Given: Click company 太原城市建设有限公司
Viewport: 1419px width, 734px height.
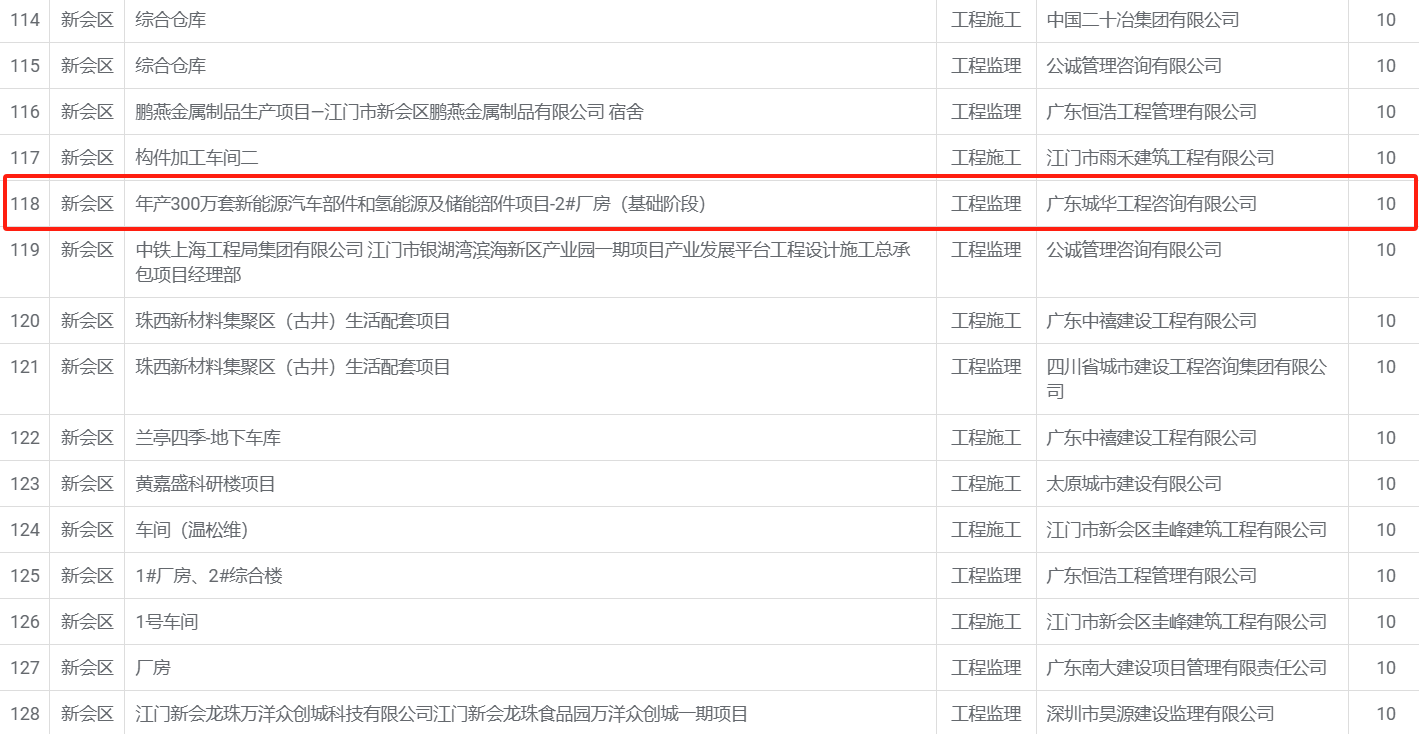Looking at the screenshot, I should click(1134, 484).
